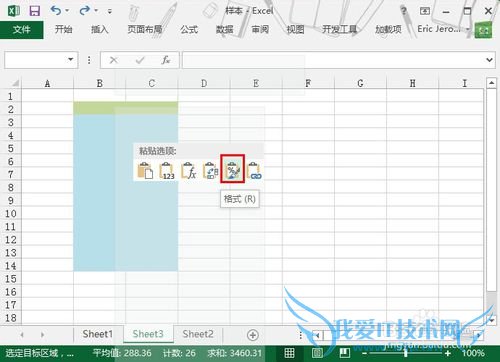Click the Cancel X formula bar icon
500x362 pixels.
(x=114, y=60)
